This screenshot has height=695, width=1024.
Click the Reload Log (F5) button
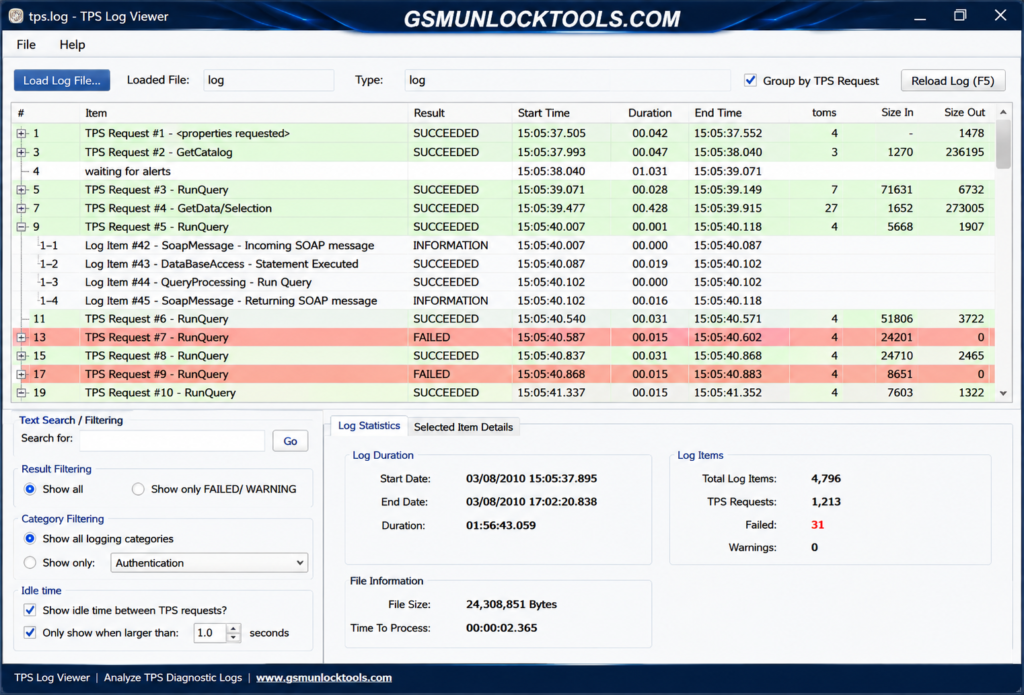(x=953, y=80)
